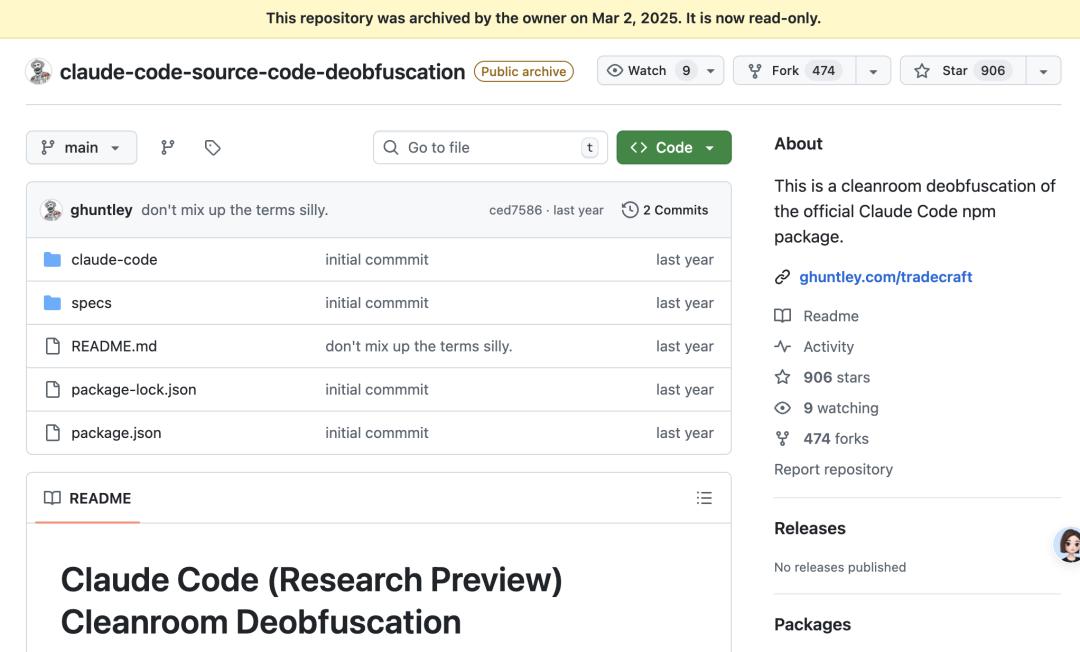The height and width of the screenshot is (652, 1080).
Task: Expand the main branch selector dropdown
Action: [81, 147]
